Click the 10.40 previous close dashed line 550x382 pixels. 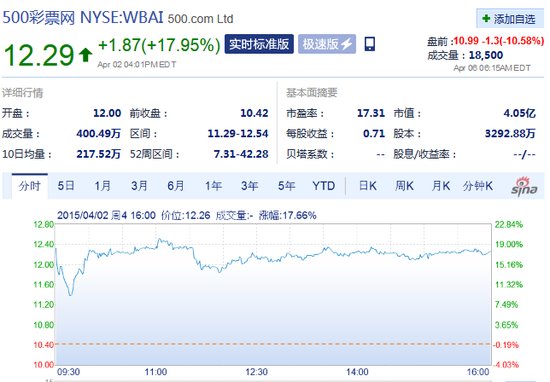273,344
